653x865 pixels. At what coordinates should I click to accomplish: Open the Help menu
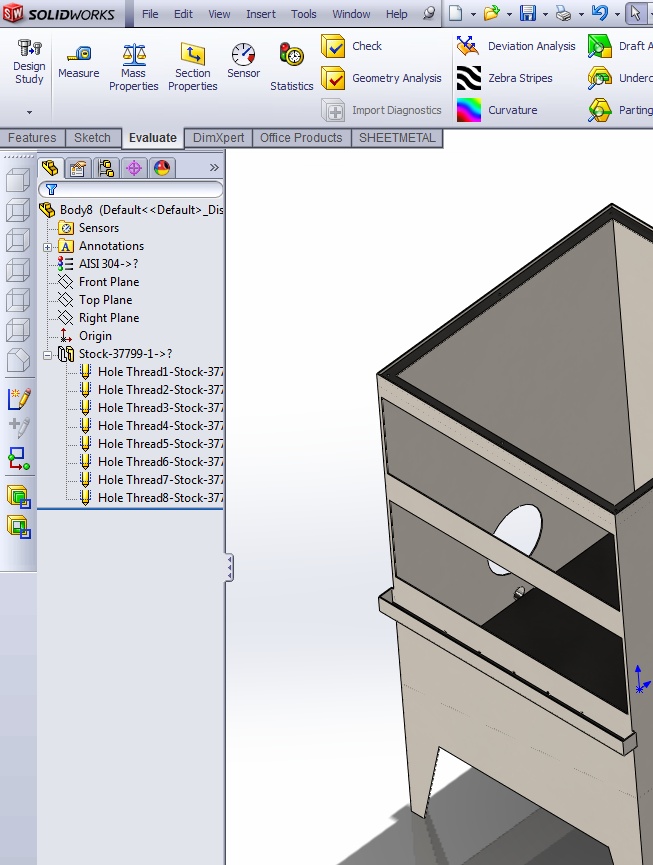click(397, 14)
